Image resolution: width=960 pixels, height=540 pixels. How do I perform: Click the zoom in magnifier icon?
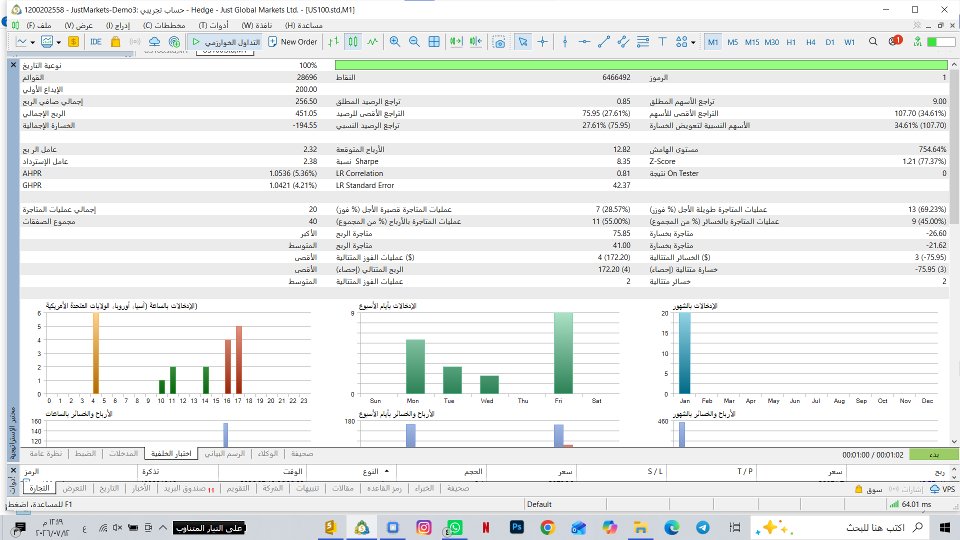[x=395, y=42]
